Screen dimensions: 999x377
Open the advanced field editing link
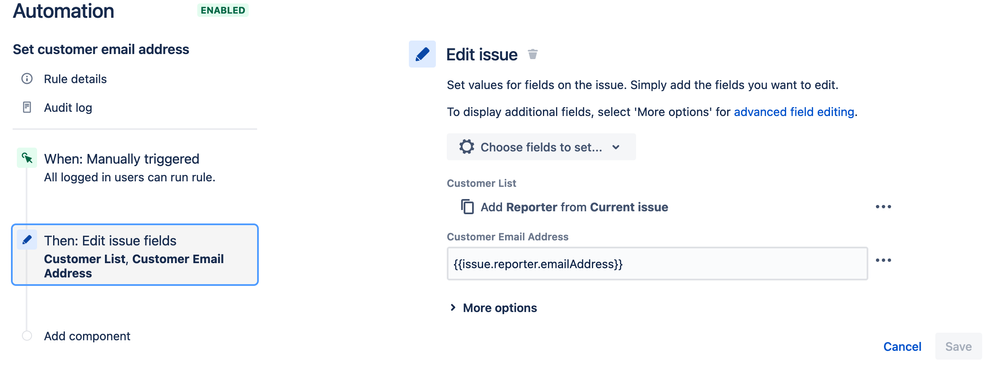794,112
